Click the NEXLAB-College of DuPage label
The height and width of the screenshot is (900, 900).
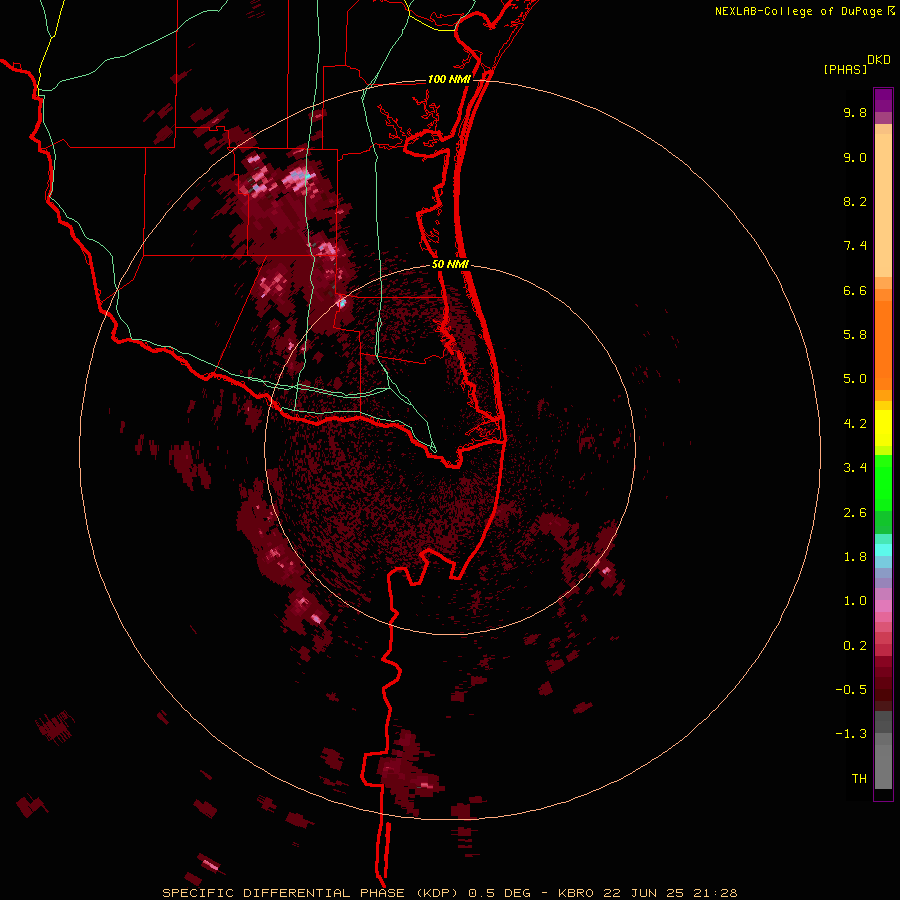tap(800, 11)
